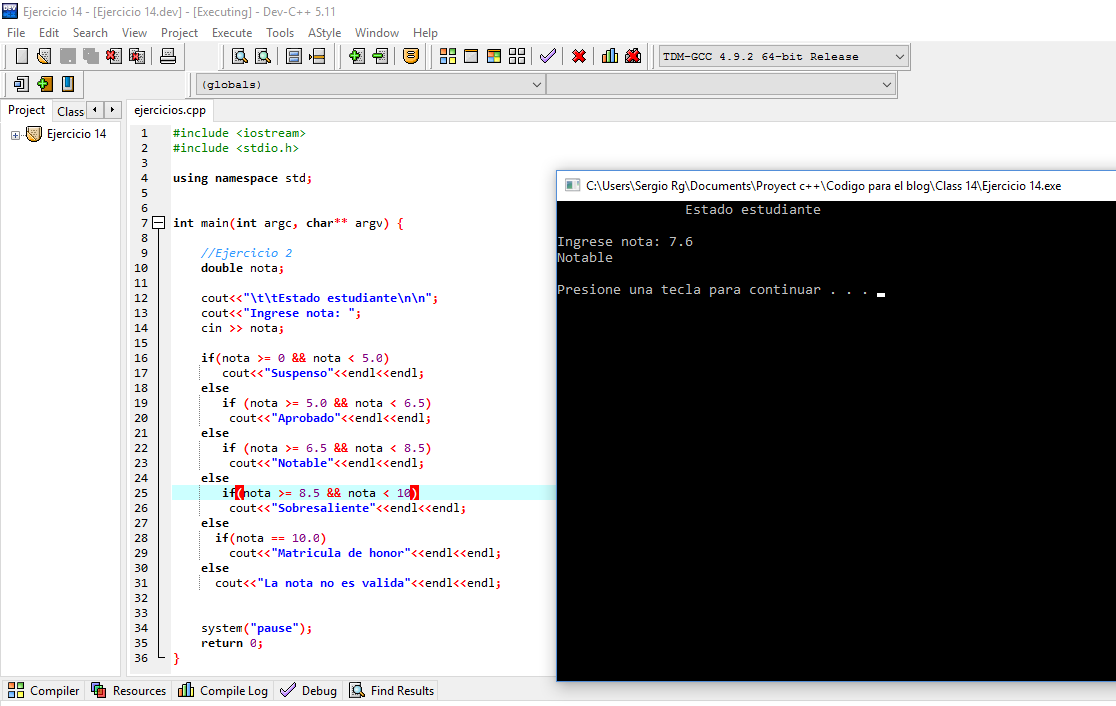Start the debugger with checkmark icon

pyautogui.click(x=547, y=56)
